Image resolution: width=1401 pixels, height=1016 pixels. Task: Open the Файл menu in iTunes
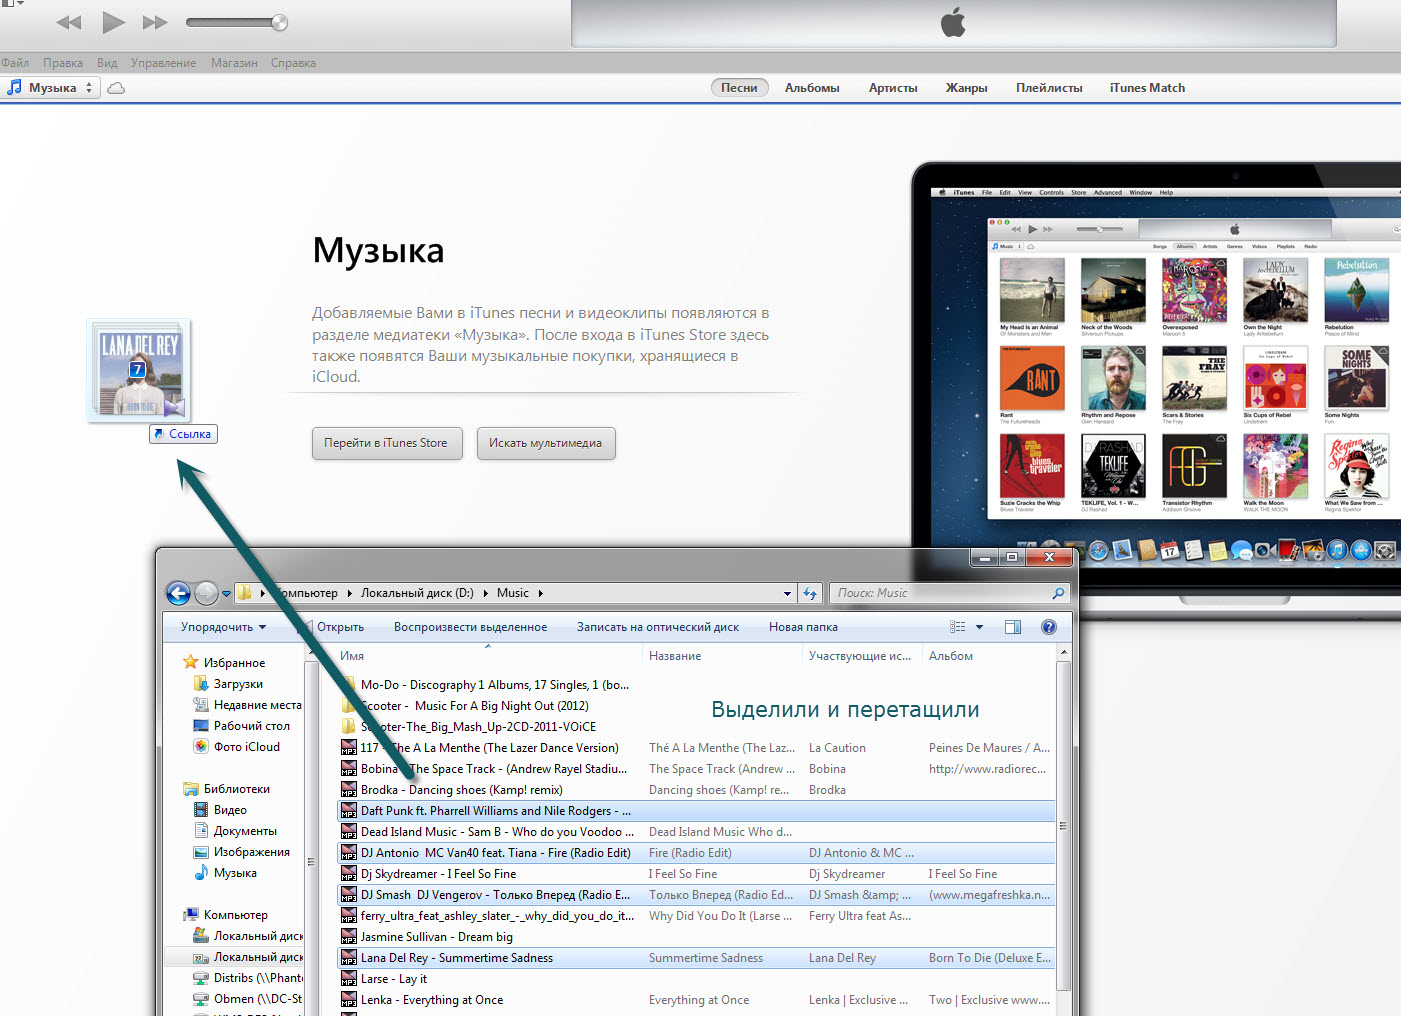(x=15, y=63)
